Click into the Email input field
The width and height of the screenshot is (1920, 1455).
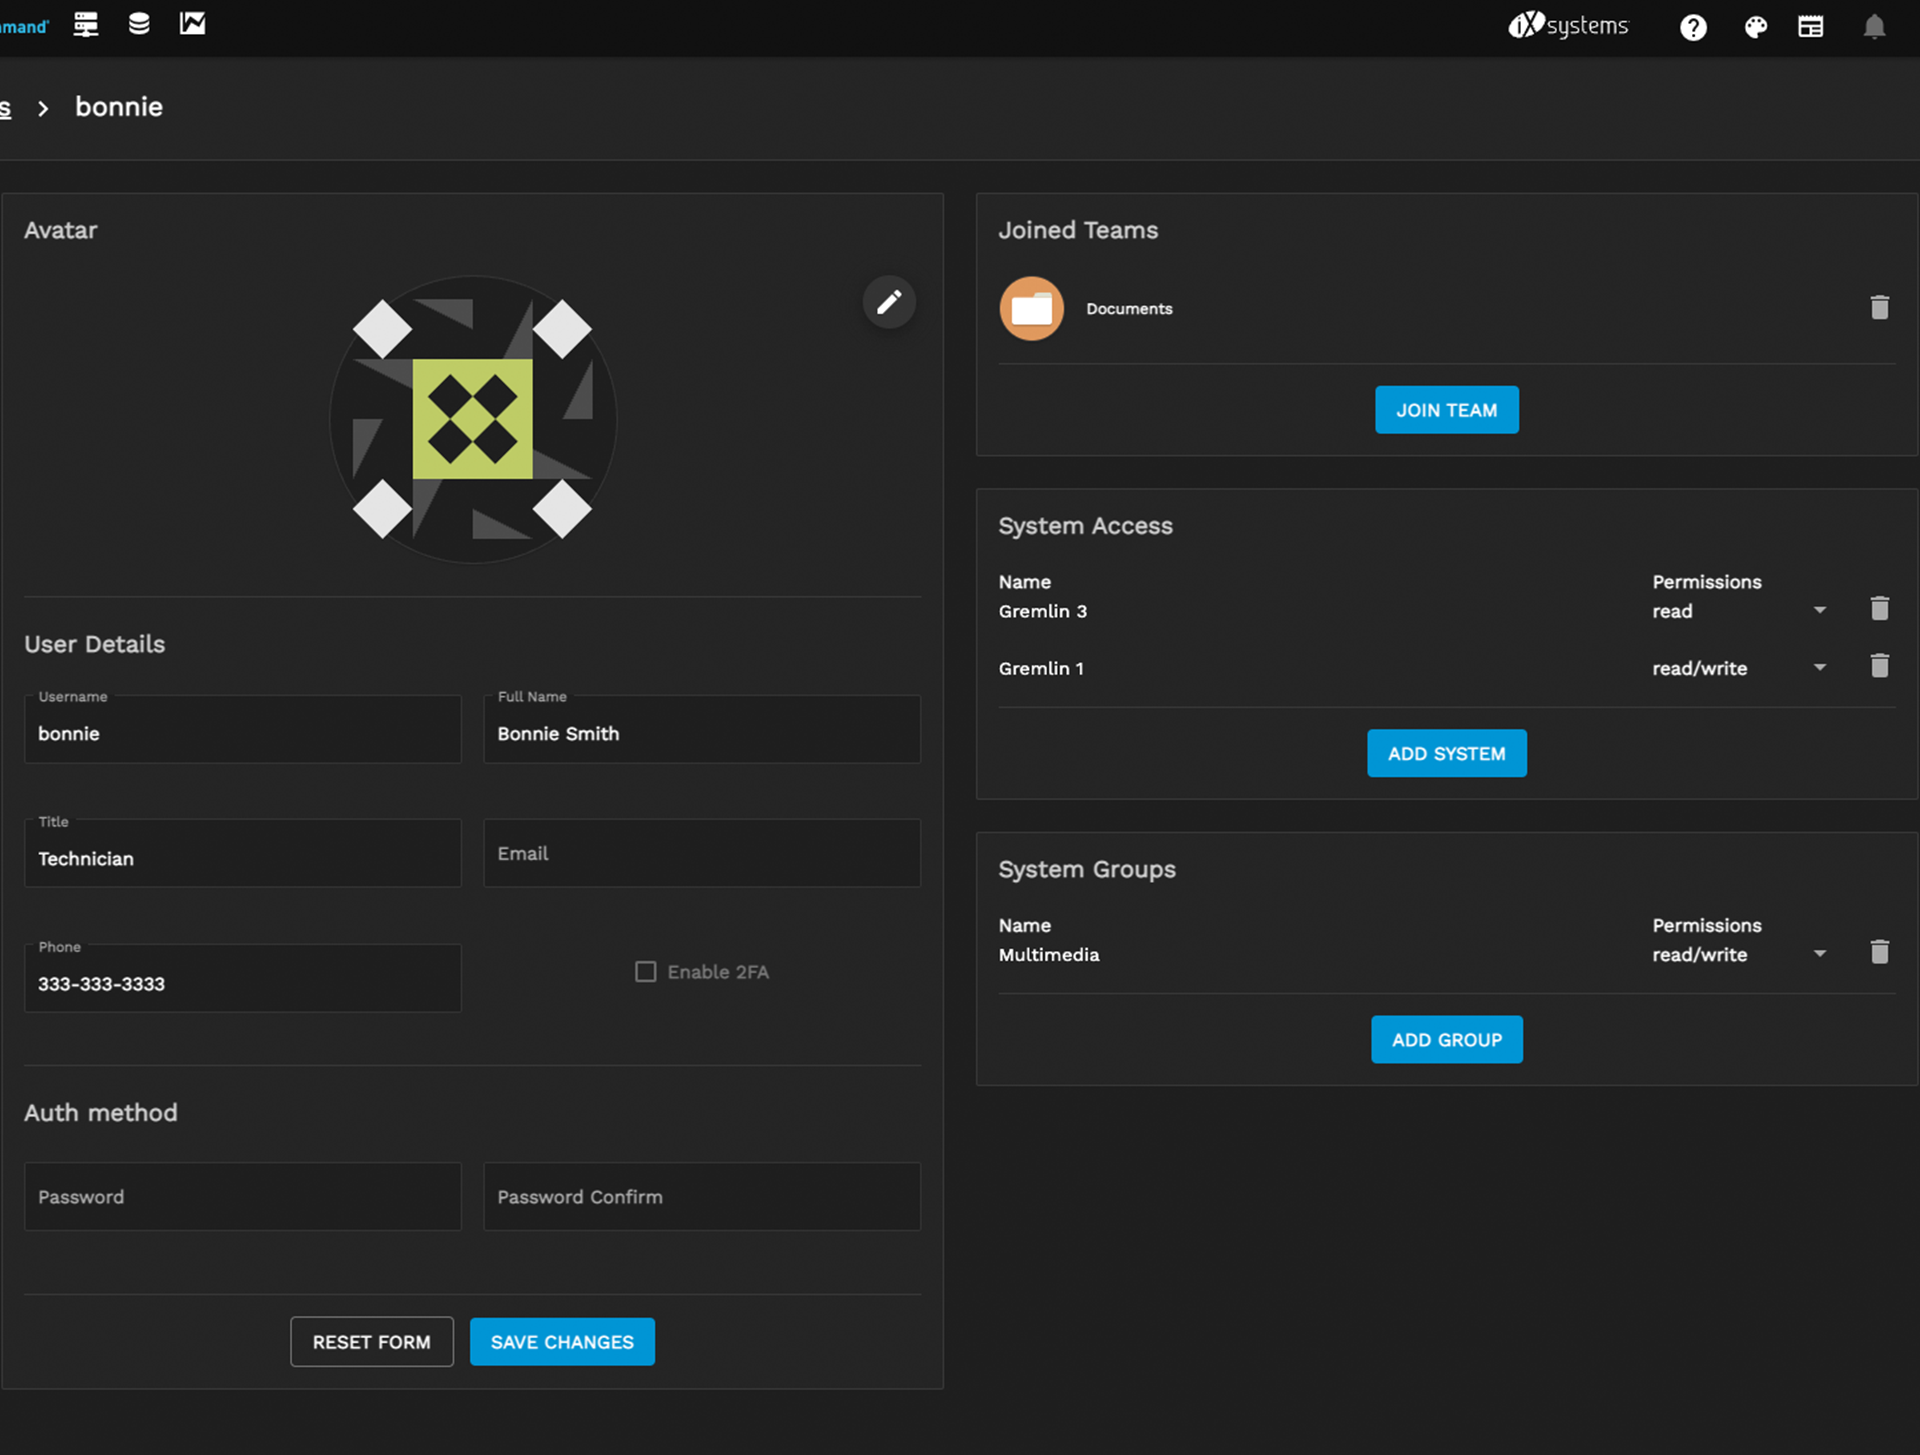pos(702,854)
